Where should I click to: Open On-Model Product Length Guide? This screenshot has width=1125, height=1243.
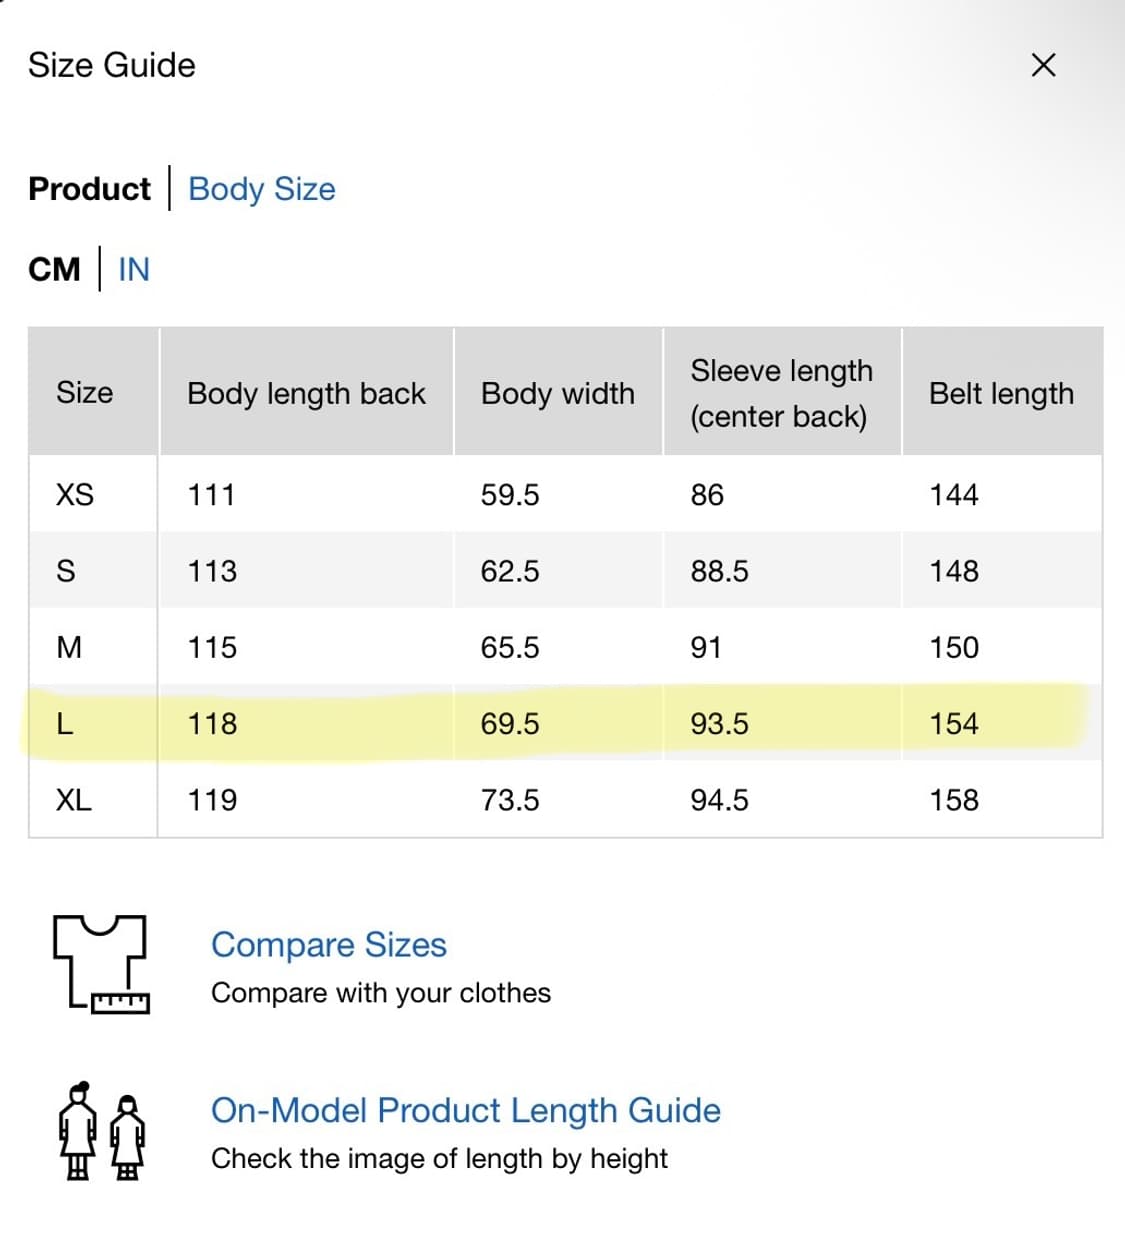pos(465,1110)
